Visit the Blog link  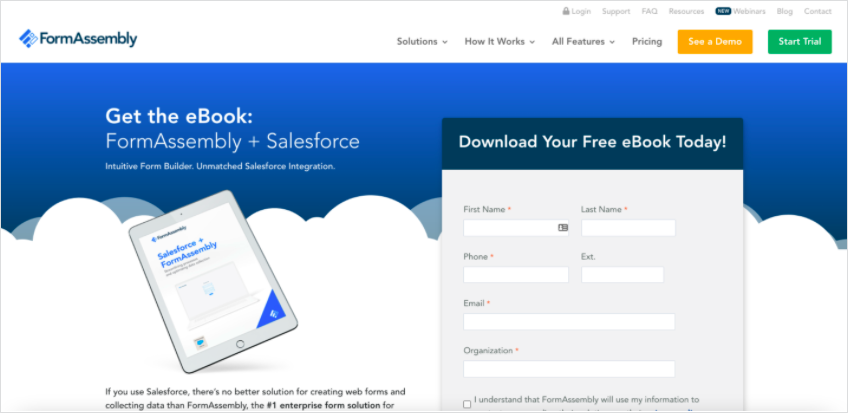coord(784,12)
